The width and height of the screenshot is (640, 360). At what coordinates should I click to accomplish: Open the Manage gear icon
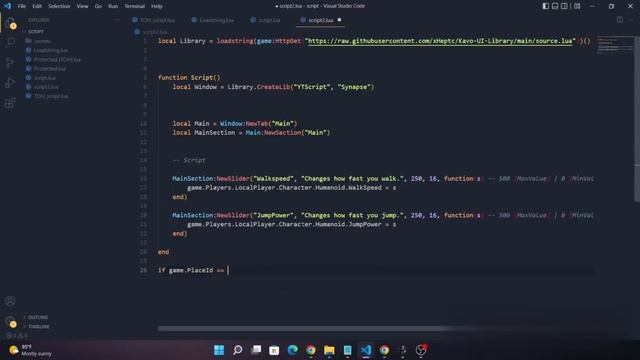point(10,321)
